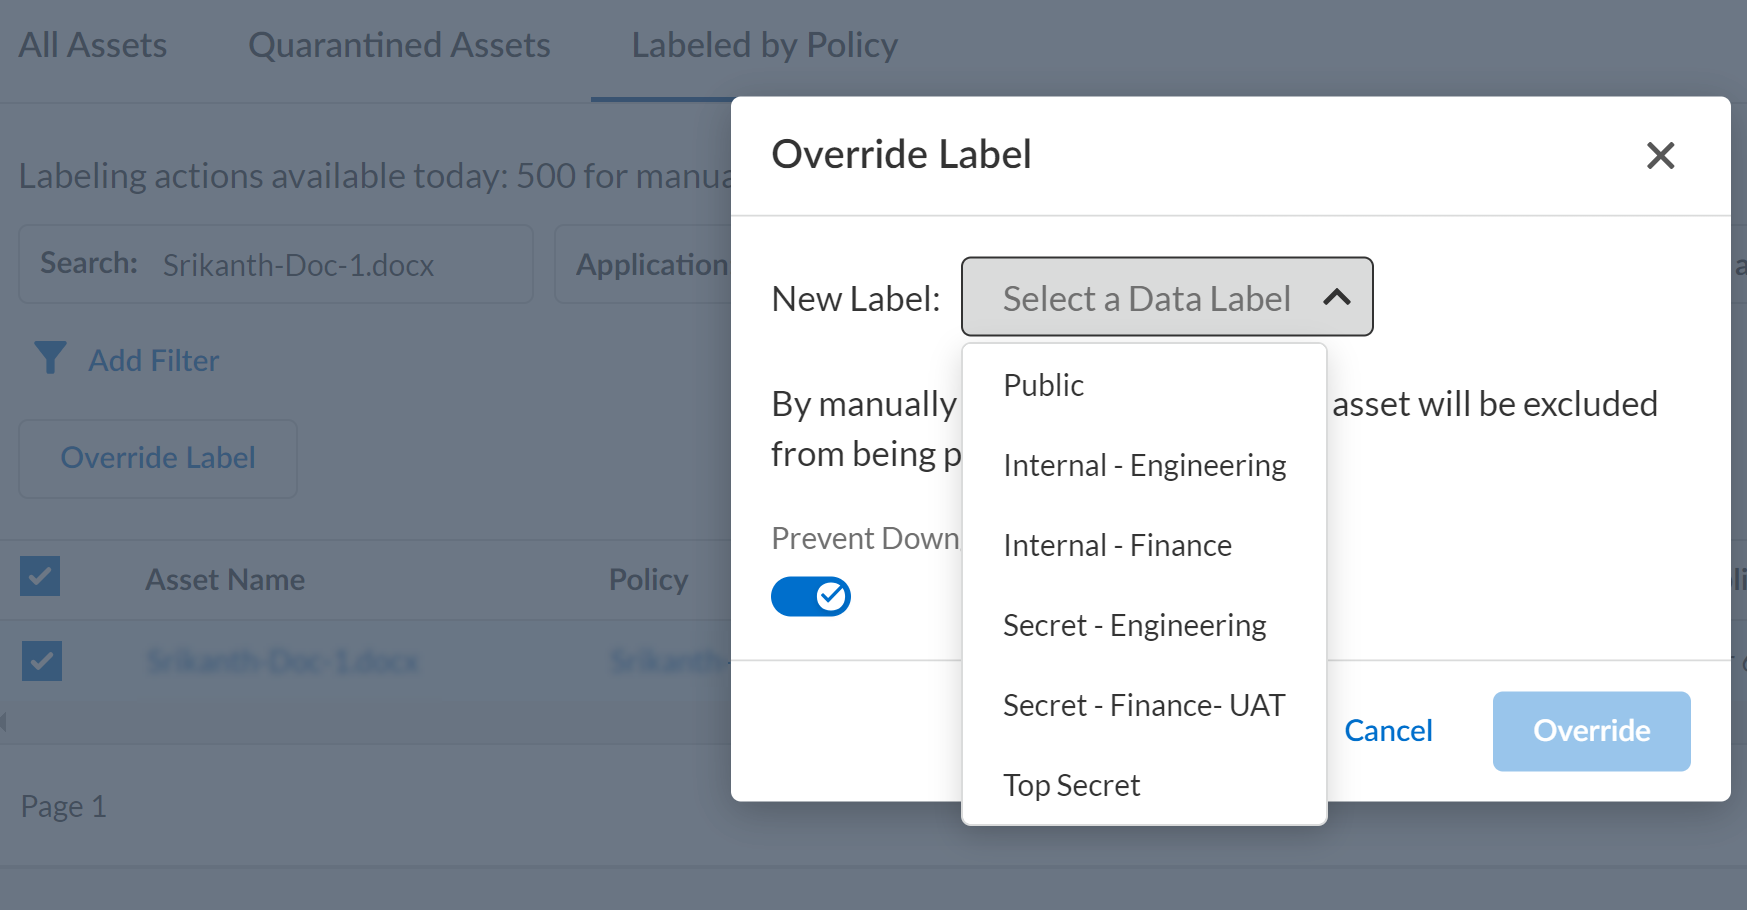Choose the Secret - Engineering label option

(x=1134, y=625)
